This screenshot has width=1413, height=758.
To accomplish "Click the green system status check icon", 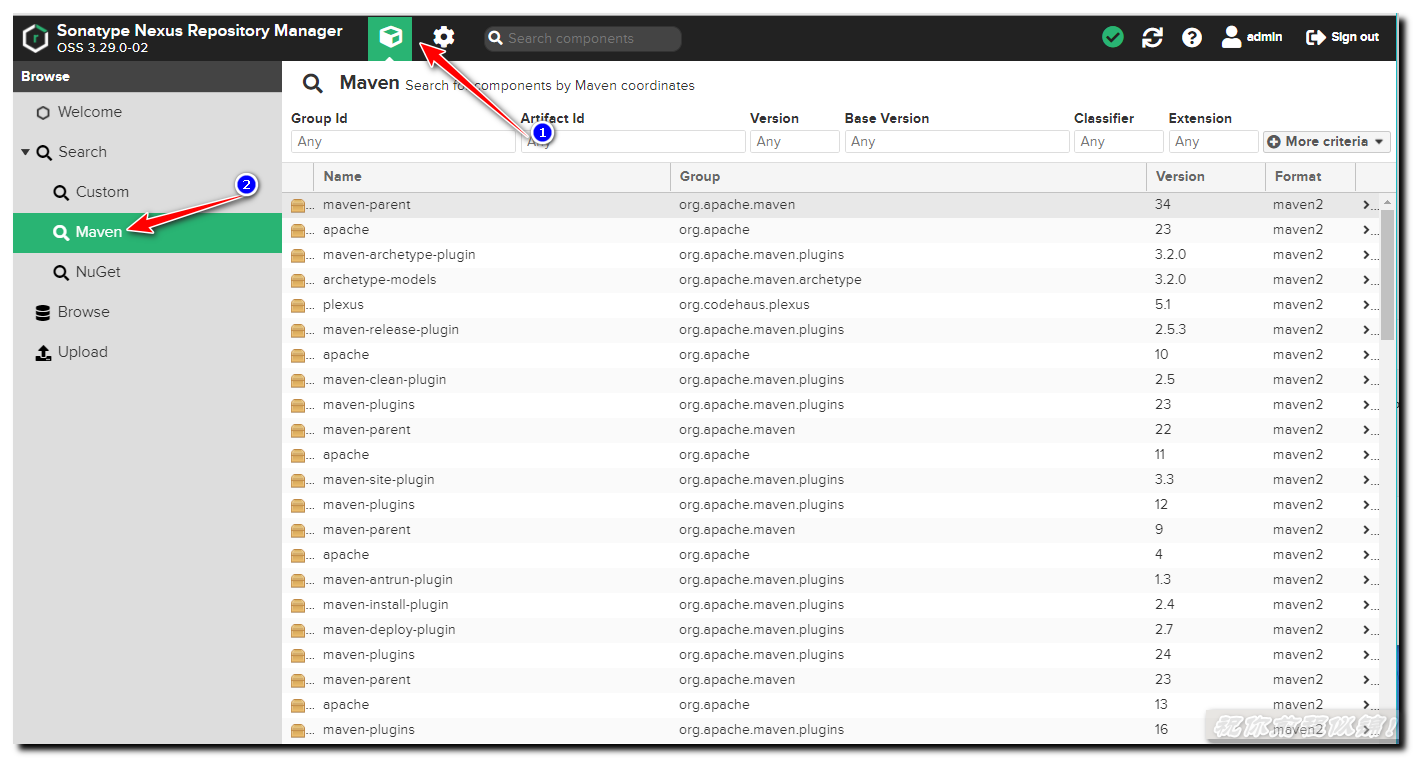I will [x=1113, y=37].
